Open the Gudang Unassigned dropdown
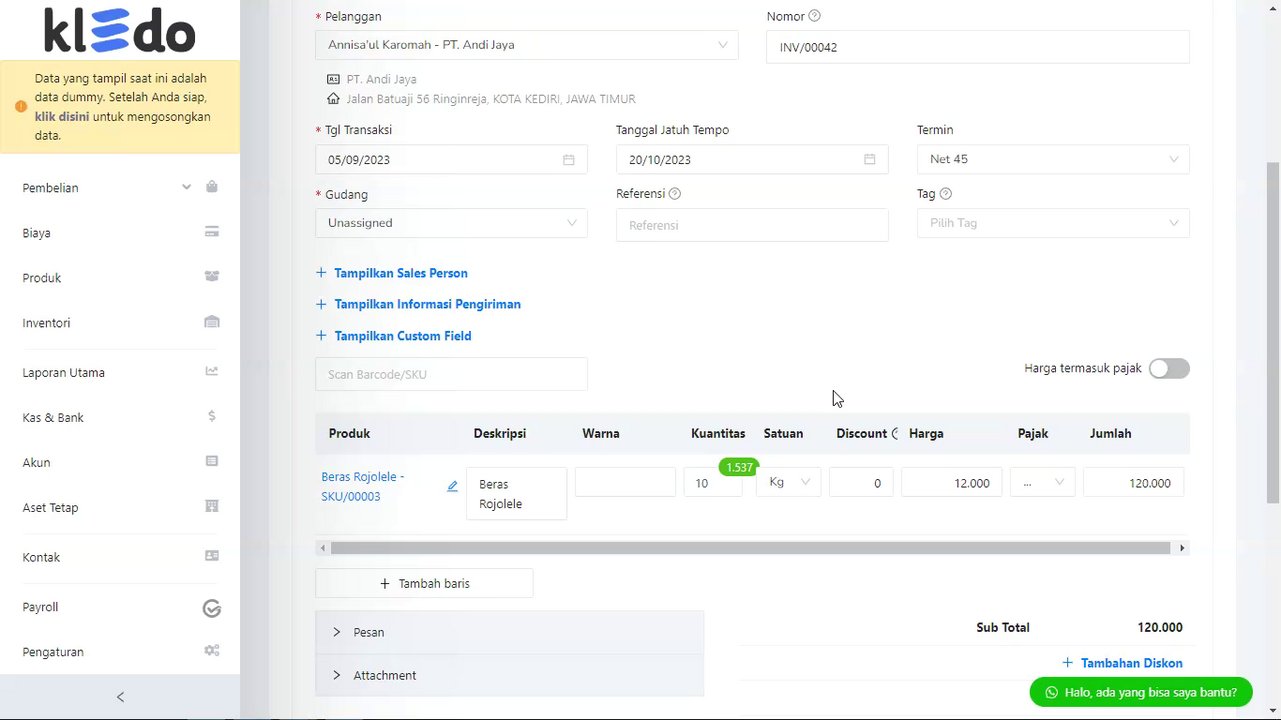The image size is (1281, 720). [451, 223]
